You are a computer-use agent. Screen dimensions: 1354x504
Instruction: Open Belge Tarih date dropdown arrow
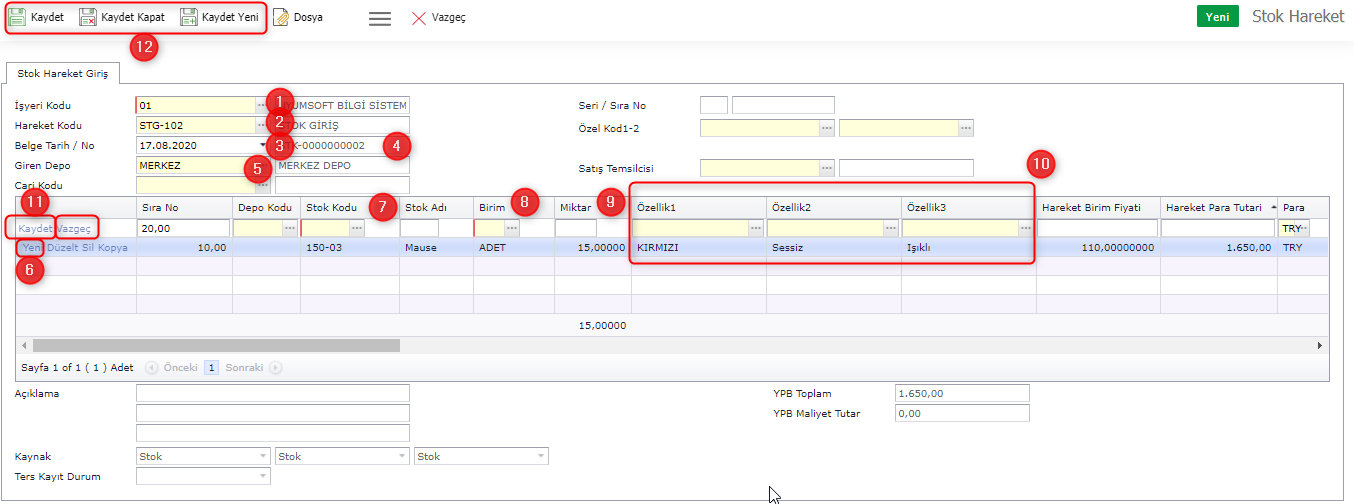click(264, 145)
